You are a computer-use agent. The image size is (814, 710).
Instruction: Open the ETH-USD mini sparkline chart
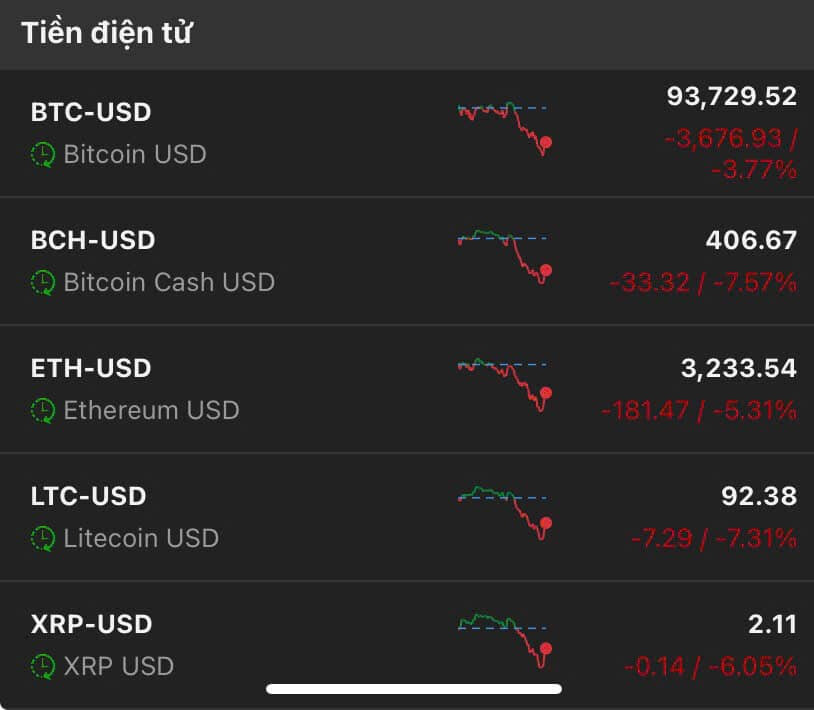coord(503,383)
